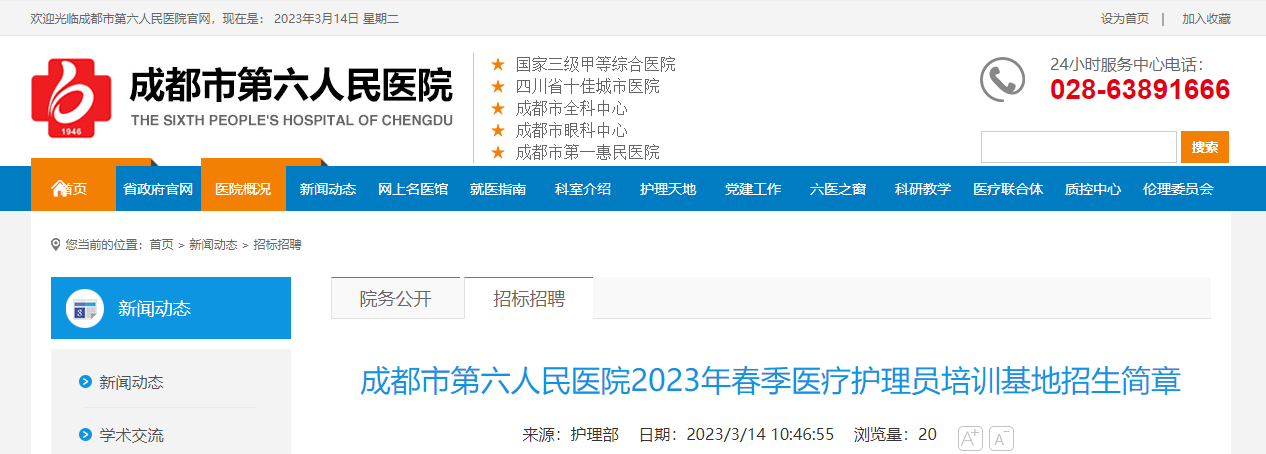Open 新闻动态 in the blue navigation bar
The width and height of the screenshot is (1266, 454).
tap(328, 189)
